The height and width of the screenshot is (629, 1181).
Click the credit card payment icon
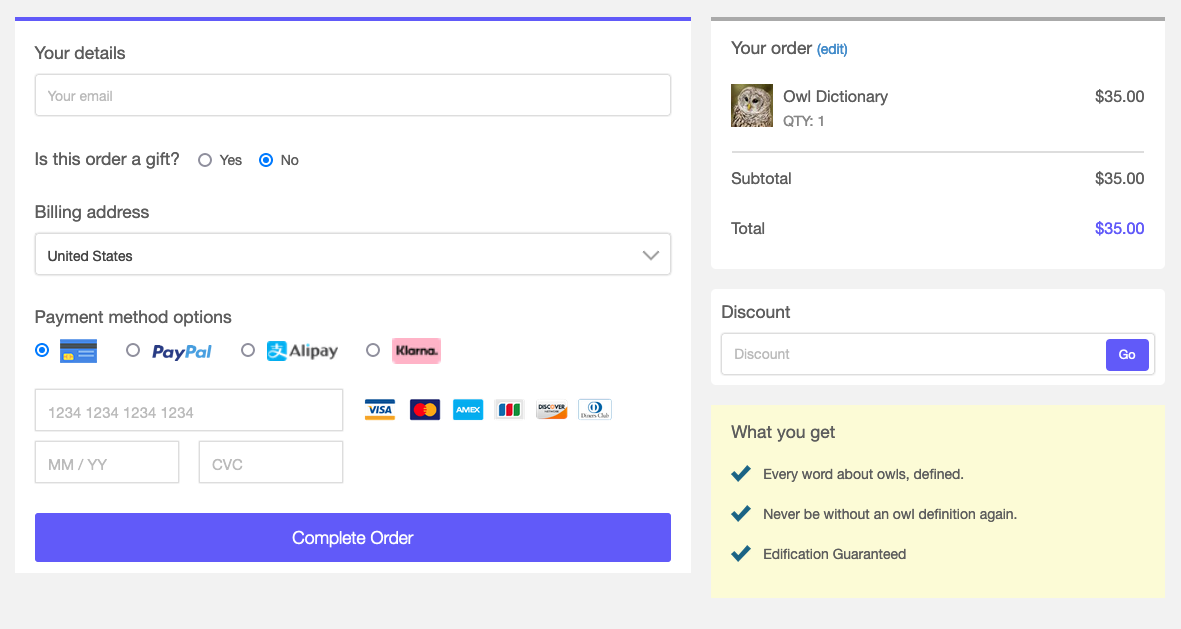tap(78, 351)
